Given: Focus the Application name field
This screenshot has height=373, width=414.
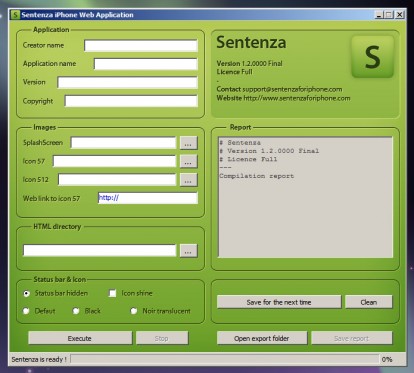Looking at the screenshot, I should tap(146, 64).
